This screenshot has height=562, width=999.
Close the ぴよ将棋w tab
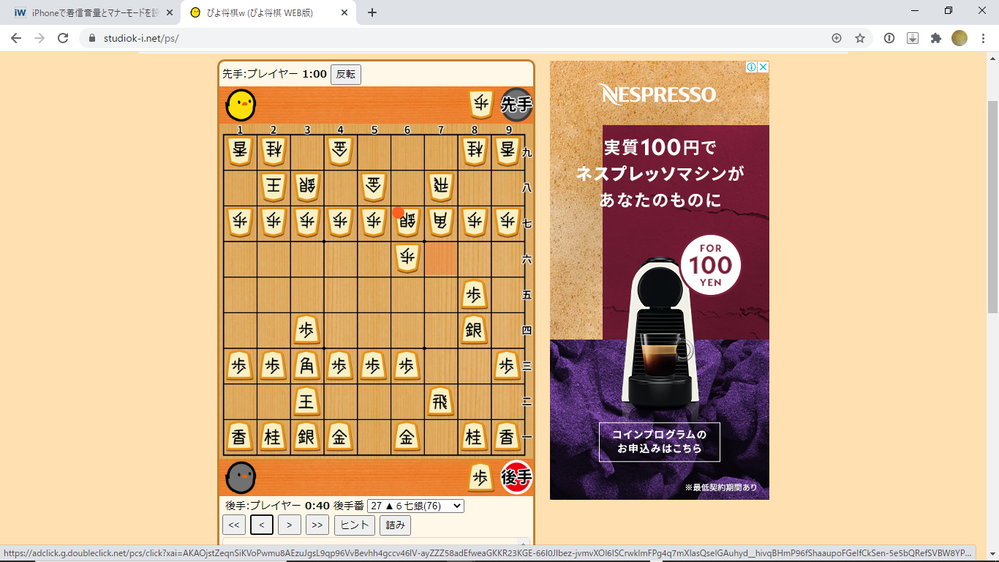344,13
